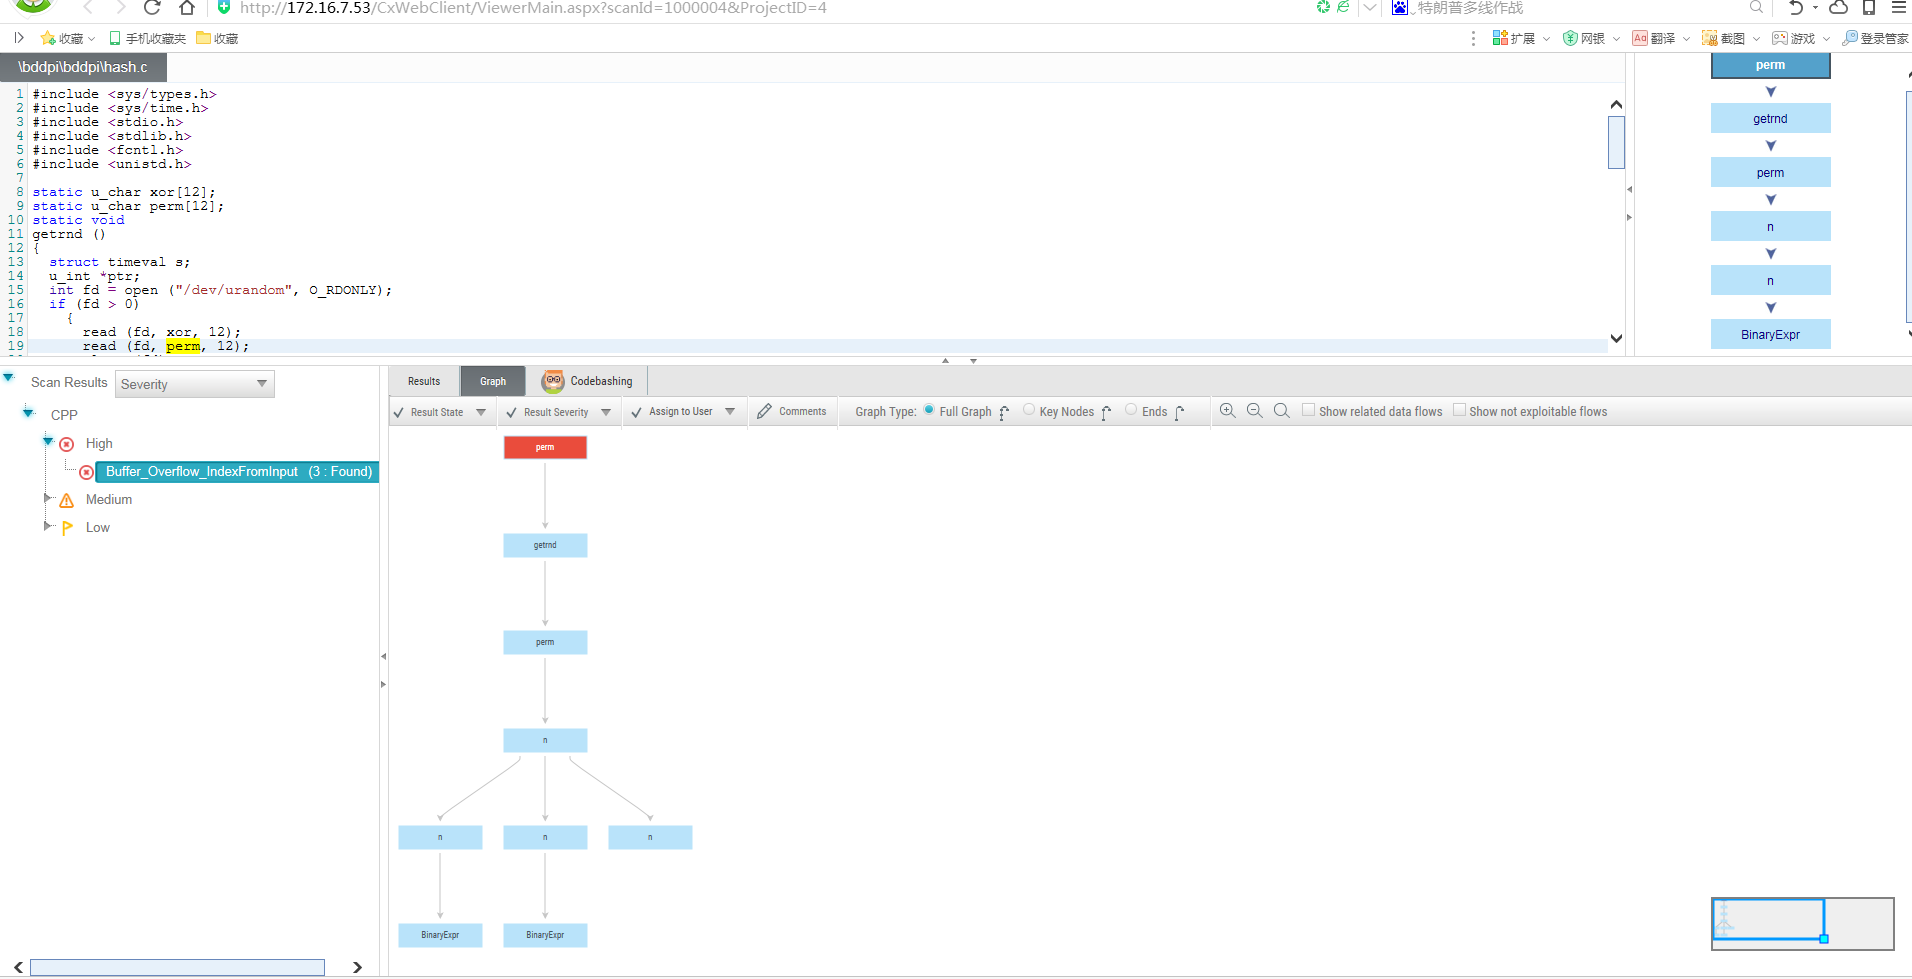
Task: Switch to the Graph tab
Action: (493, 381)
